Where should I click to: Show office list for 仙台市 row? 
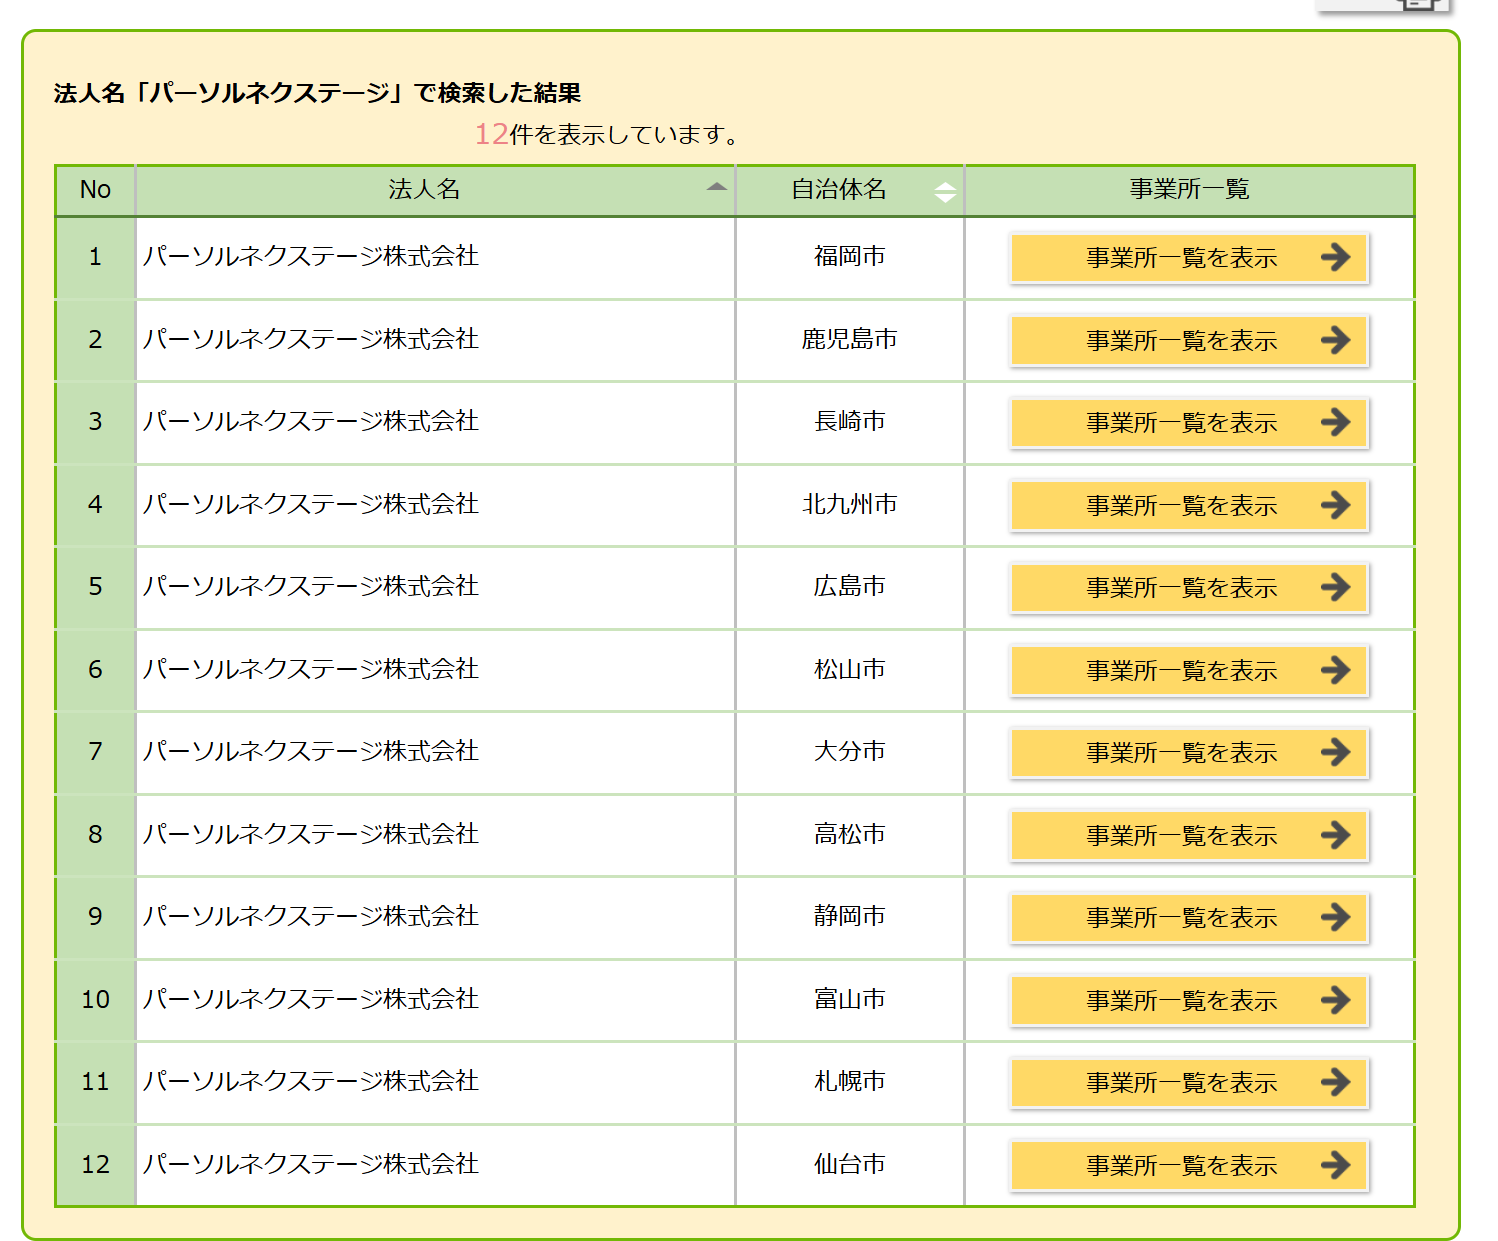[x=1189, y=1165]
